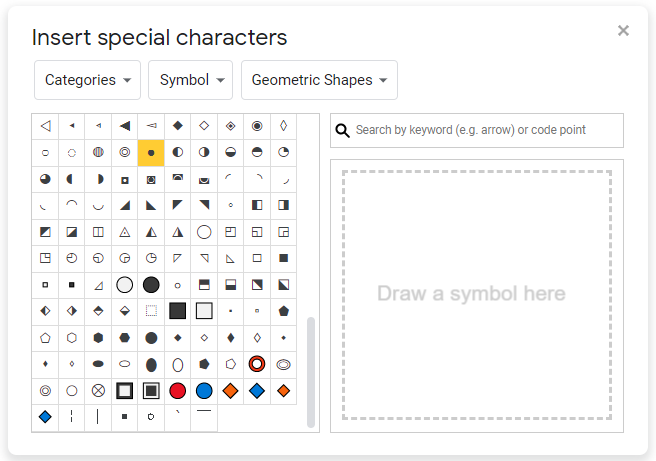This screenshot has width=656, height=461.
Task: Pick the triangle with center dot symbol
Action: tap(125, 232)
